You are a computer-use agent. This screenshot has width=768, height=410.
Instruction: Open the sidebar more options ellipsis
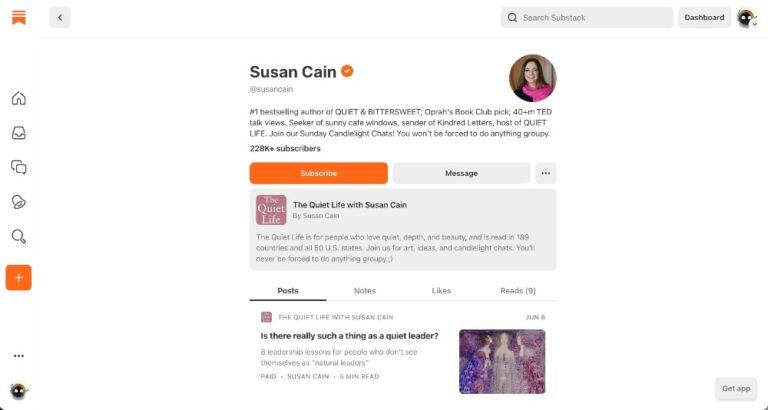tap(19, 355)
